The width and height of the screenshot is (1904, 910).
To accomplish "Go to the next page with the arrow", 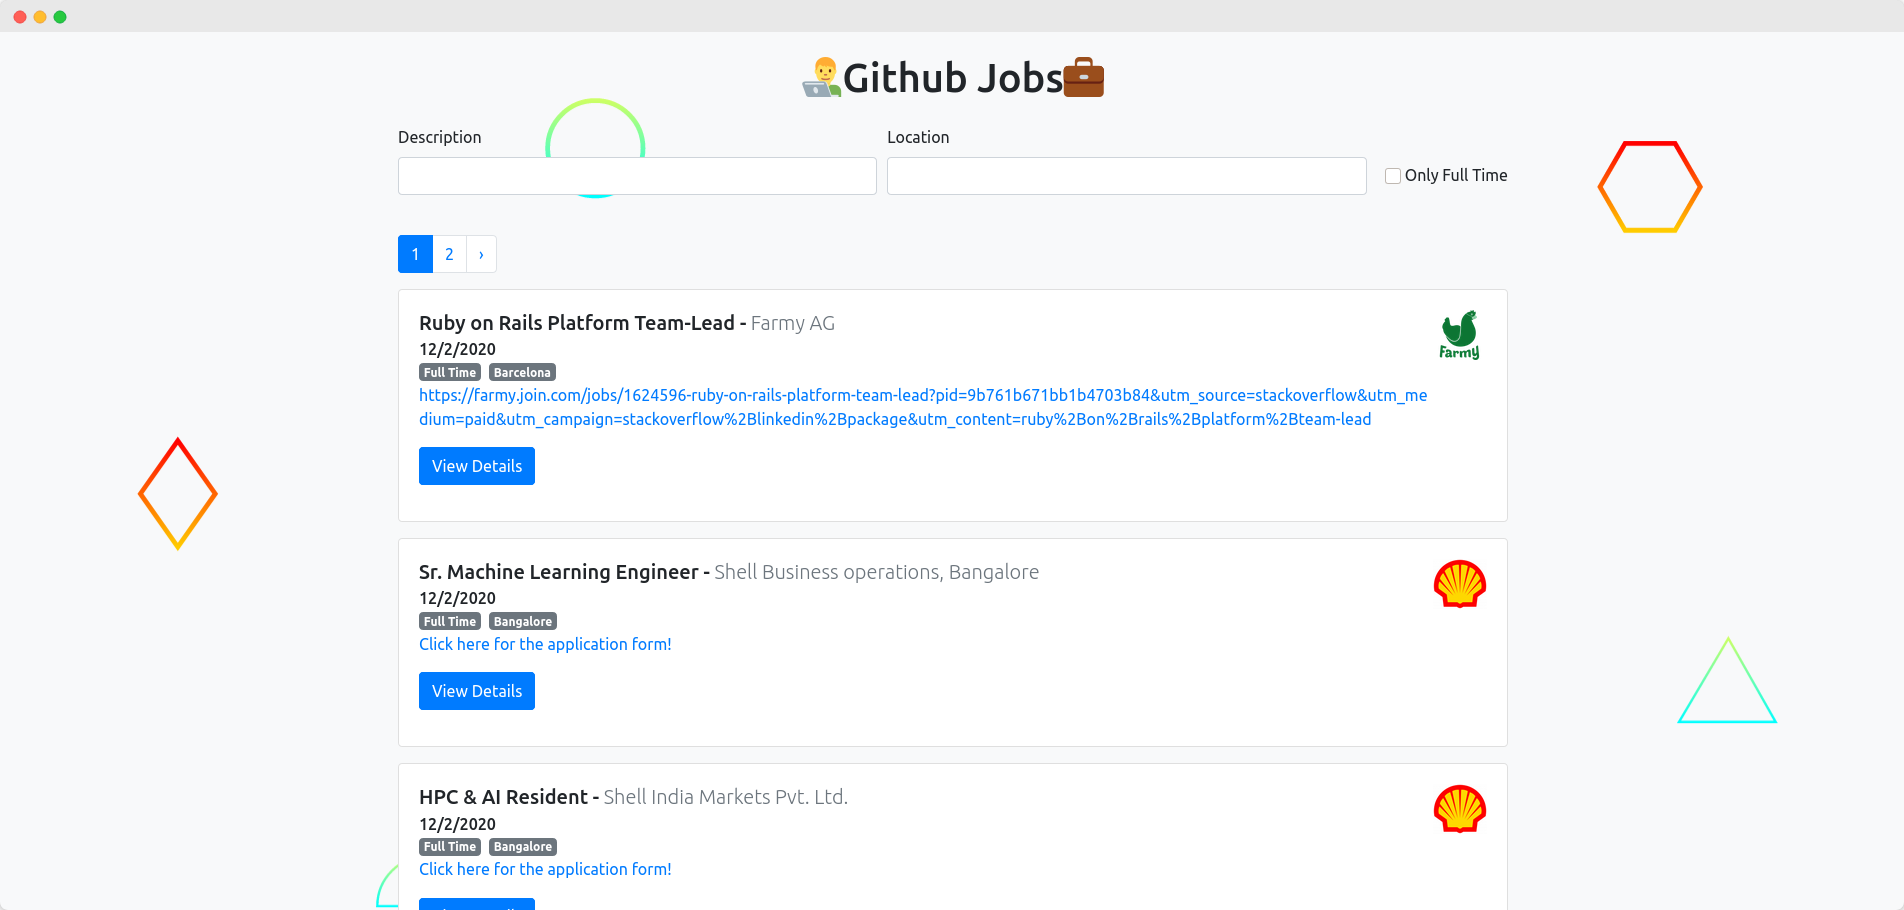I will pyautogui.click(x=481, y=254).
